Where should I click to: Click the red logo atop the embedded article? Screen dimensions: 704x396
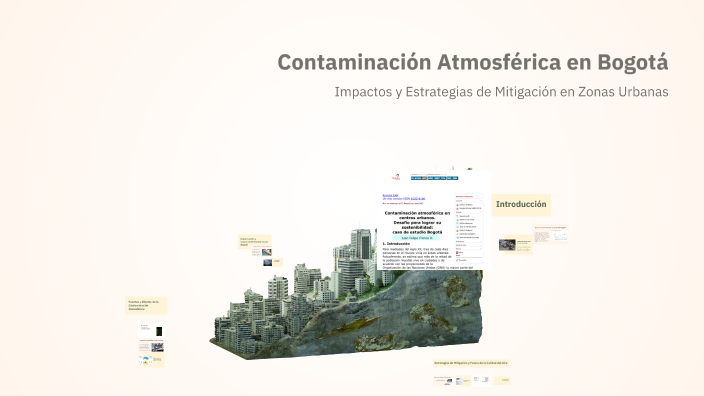396,177
